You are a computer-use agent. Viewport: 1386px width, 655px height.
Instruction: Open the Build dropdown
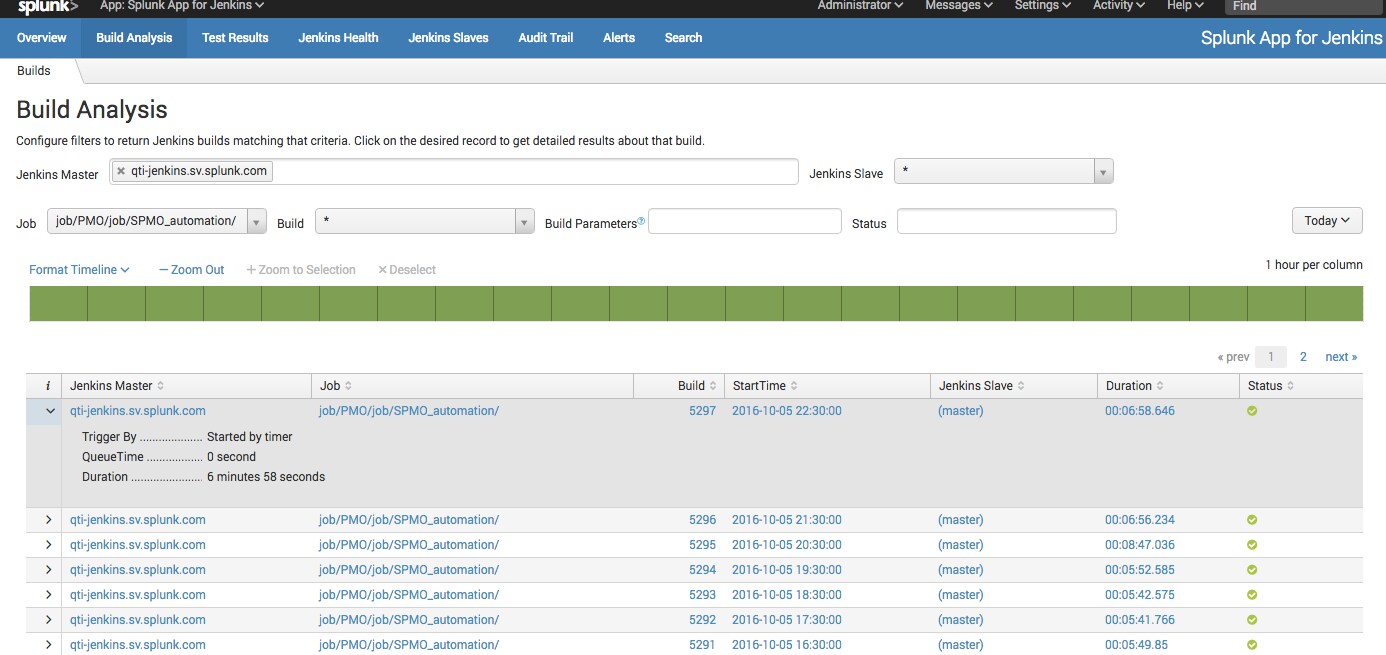click(x=425, y=222)
